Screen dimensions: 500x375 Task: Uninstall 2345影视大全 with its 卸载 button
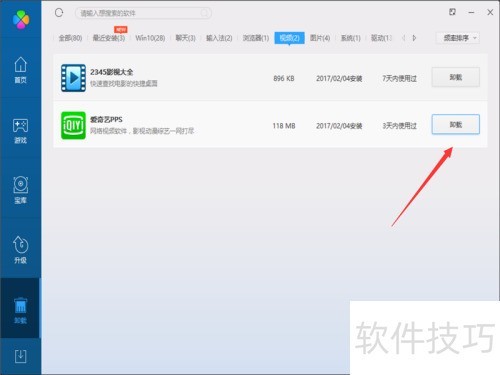coord(456,77)
